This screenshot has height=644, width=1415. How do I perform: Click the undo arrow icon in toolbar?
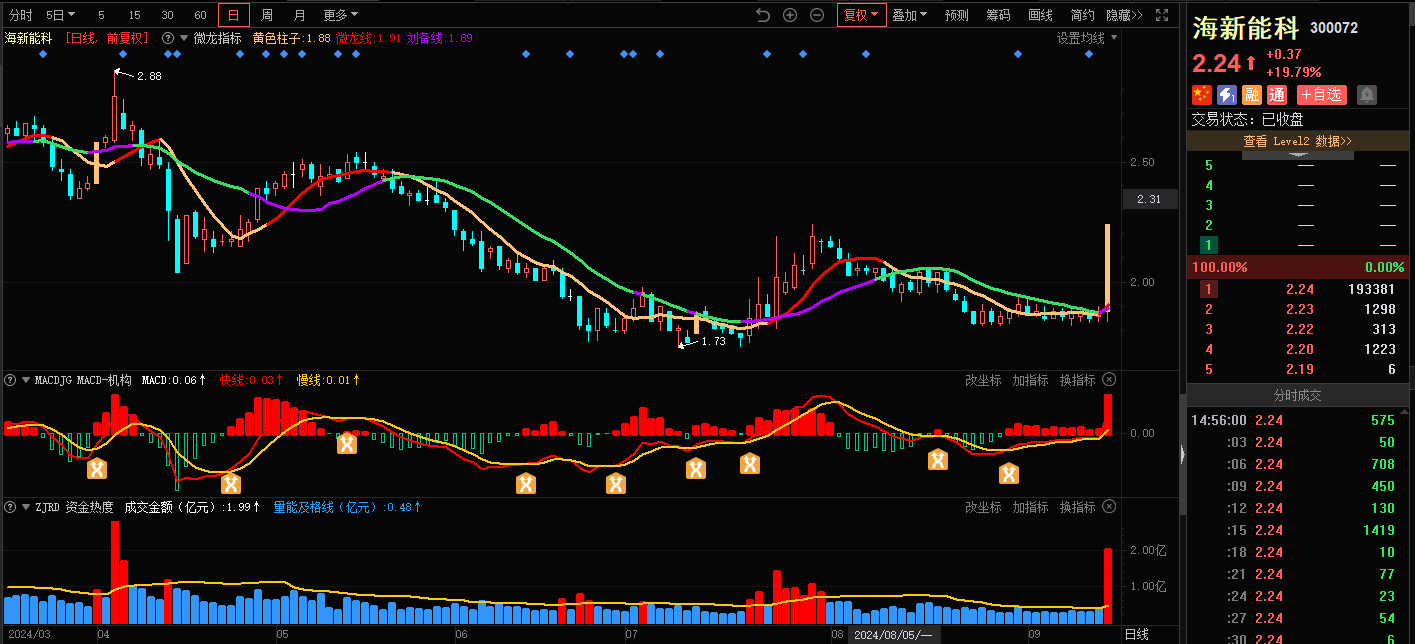coord(763,15)
